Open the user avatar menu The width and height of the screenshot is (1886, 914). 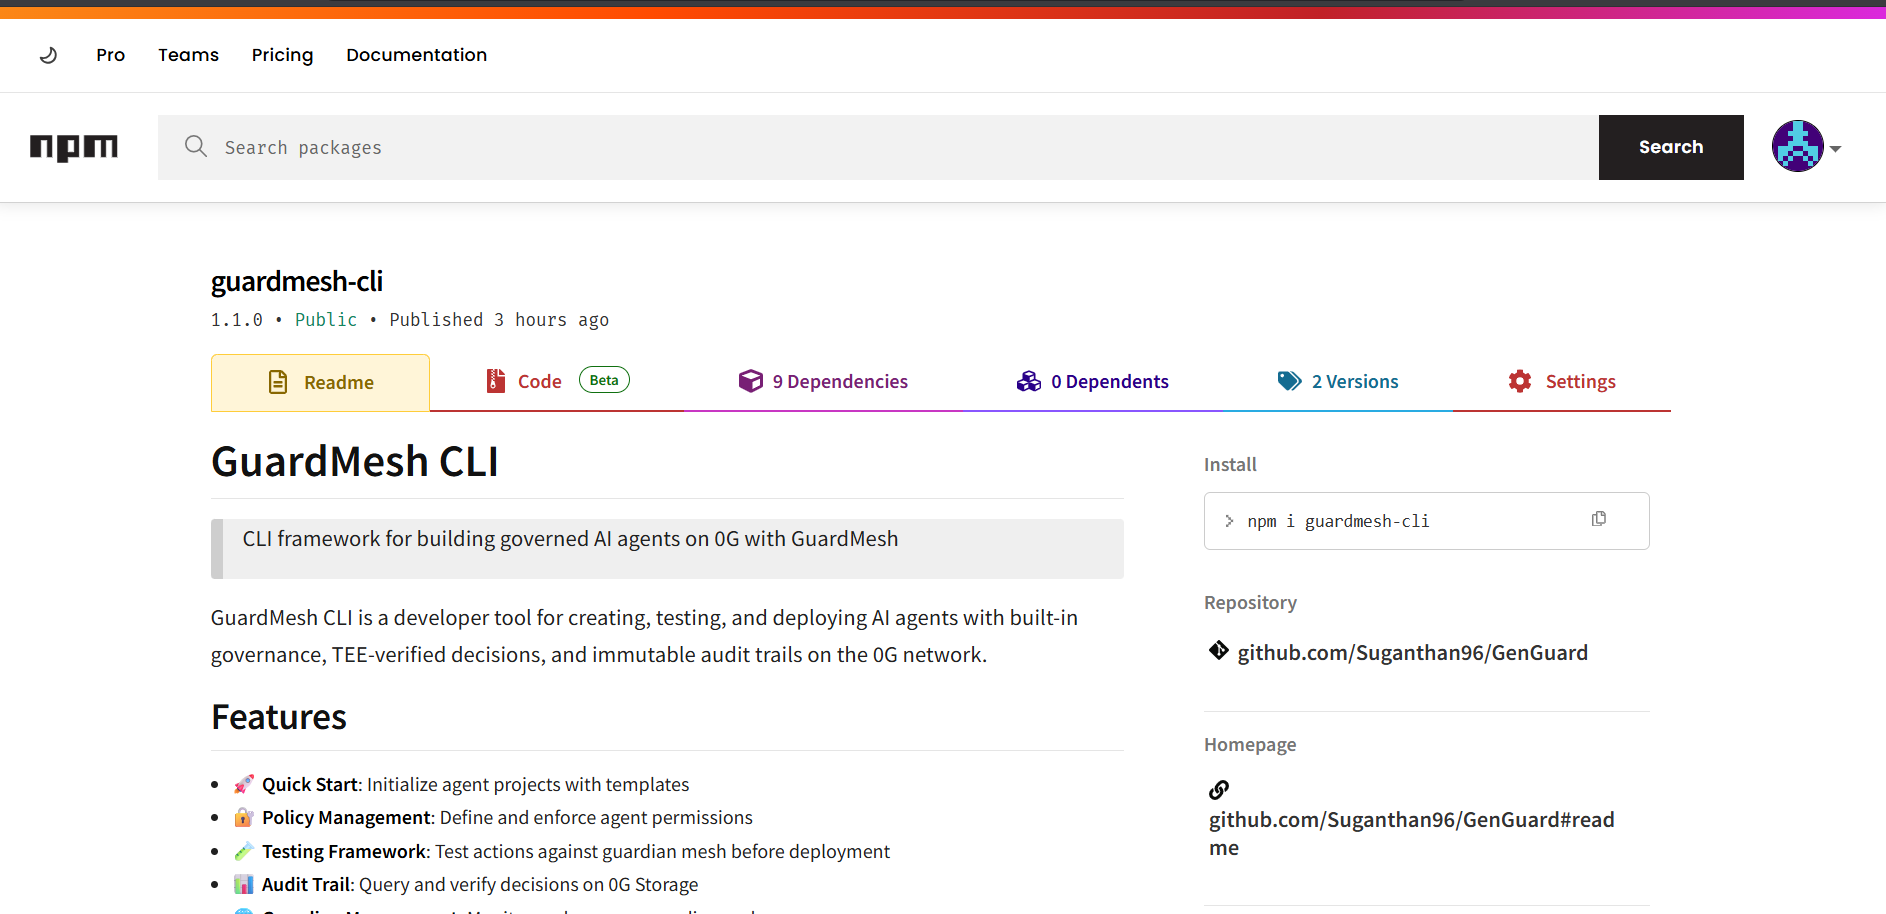[x=1797, y=147]
